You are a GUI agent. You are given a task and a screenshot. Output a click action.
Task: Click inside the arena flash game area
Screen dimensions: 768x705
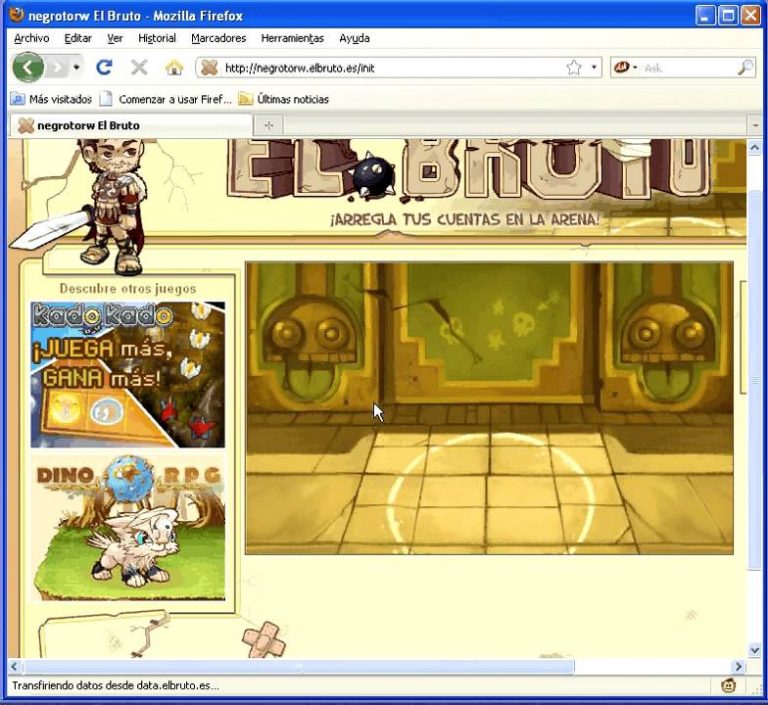[489, 408]
